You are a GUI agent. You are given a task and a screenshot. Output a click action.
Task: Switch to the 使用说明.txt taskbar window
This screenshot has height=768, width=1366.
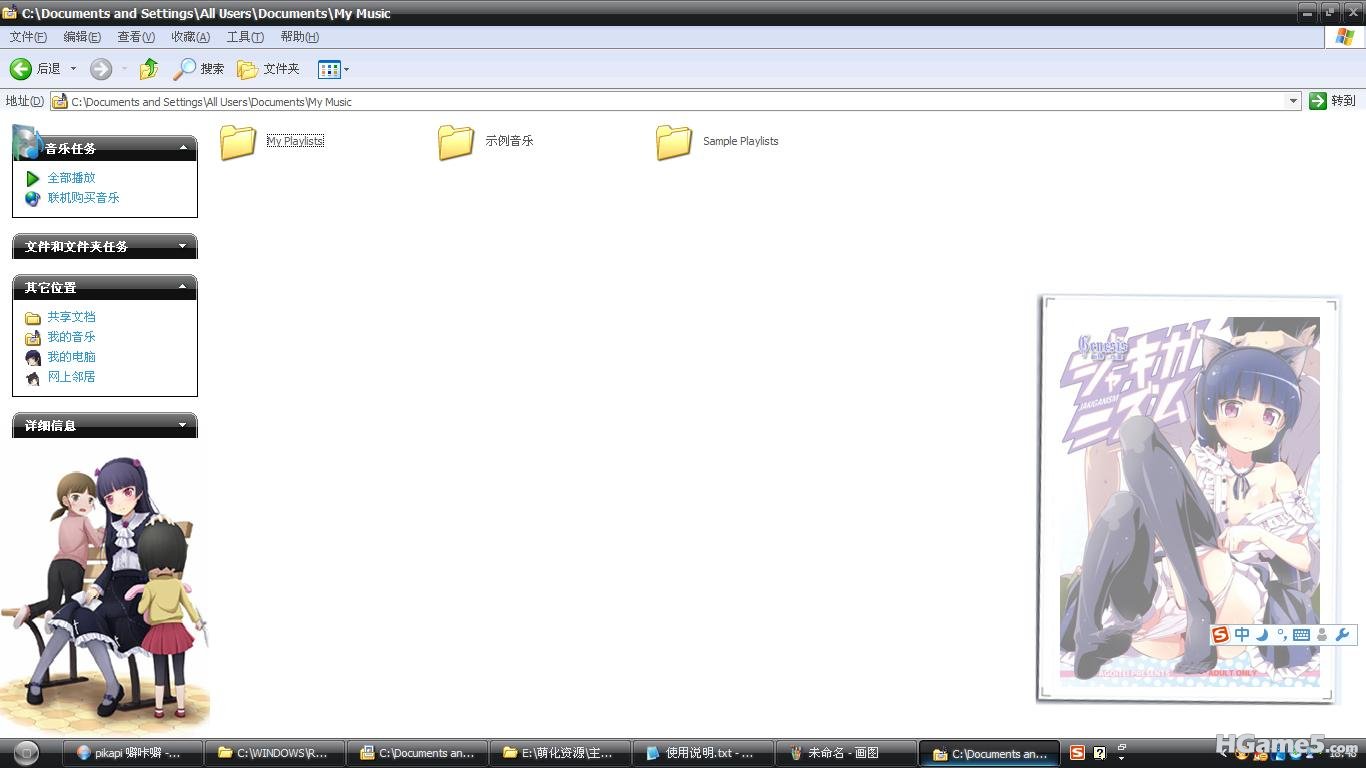coord(703,753)
